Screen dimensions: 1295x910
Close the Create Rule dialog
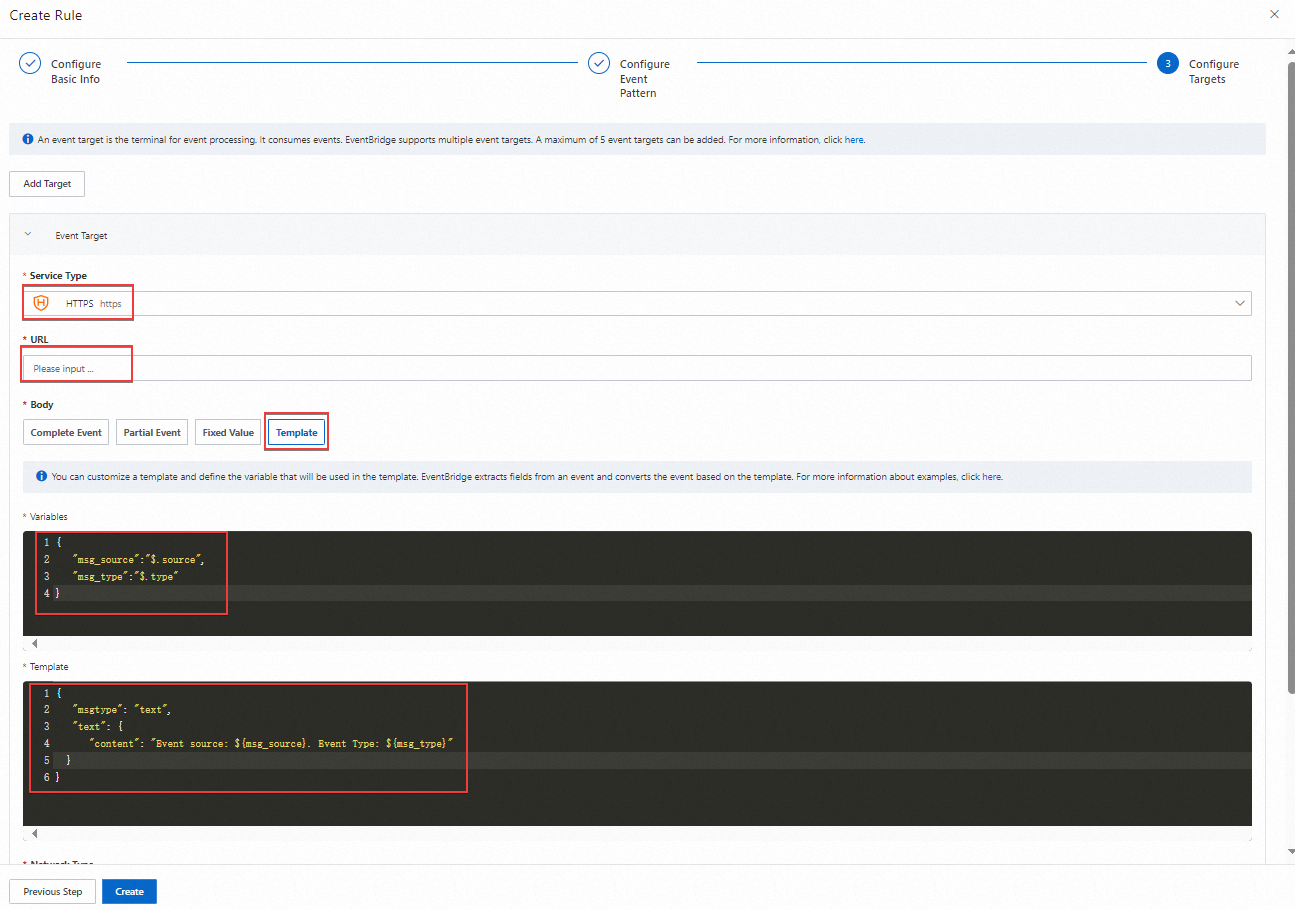coord(1273,15)
